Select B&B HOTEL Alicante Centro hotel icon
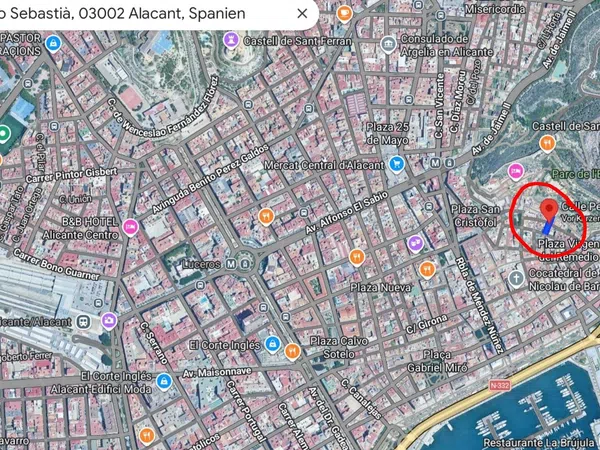600x450 pixels. pyautogui.click(x=130, y=227)
